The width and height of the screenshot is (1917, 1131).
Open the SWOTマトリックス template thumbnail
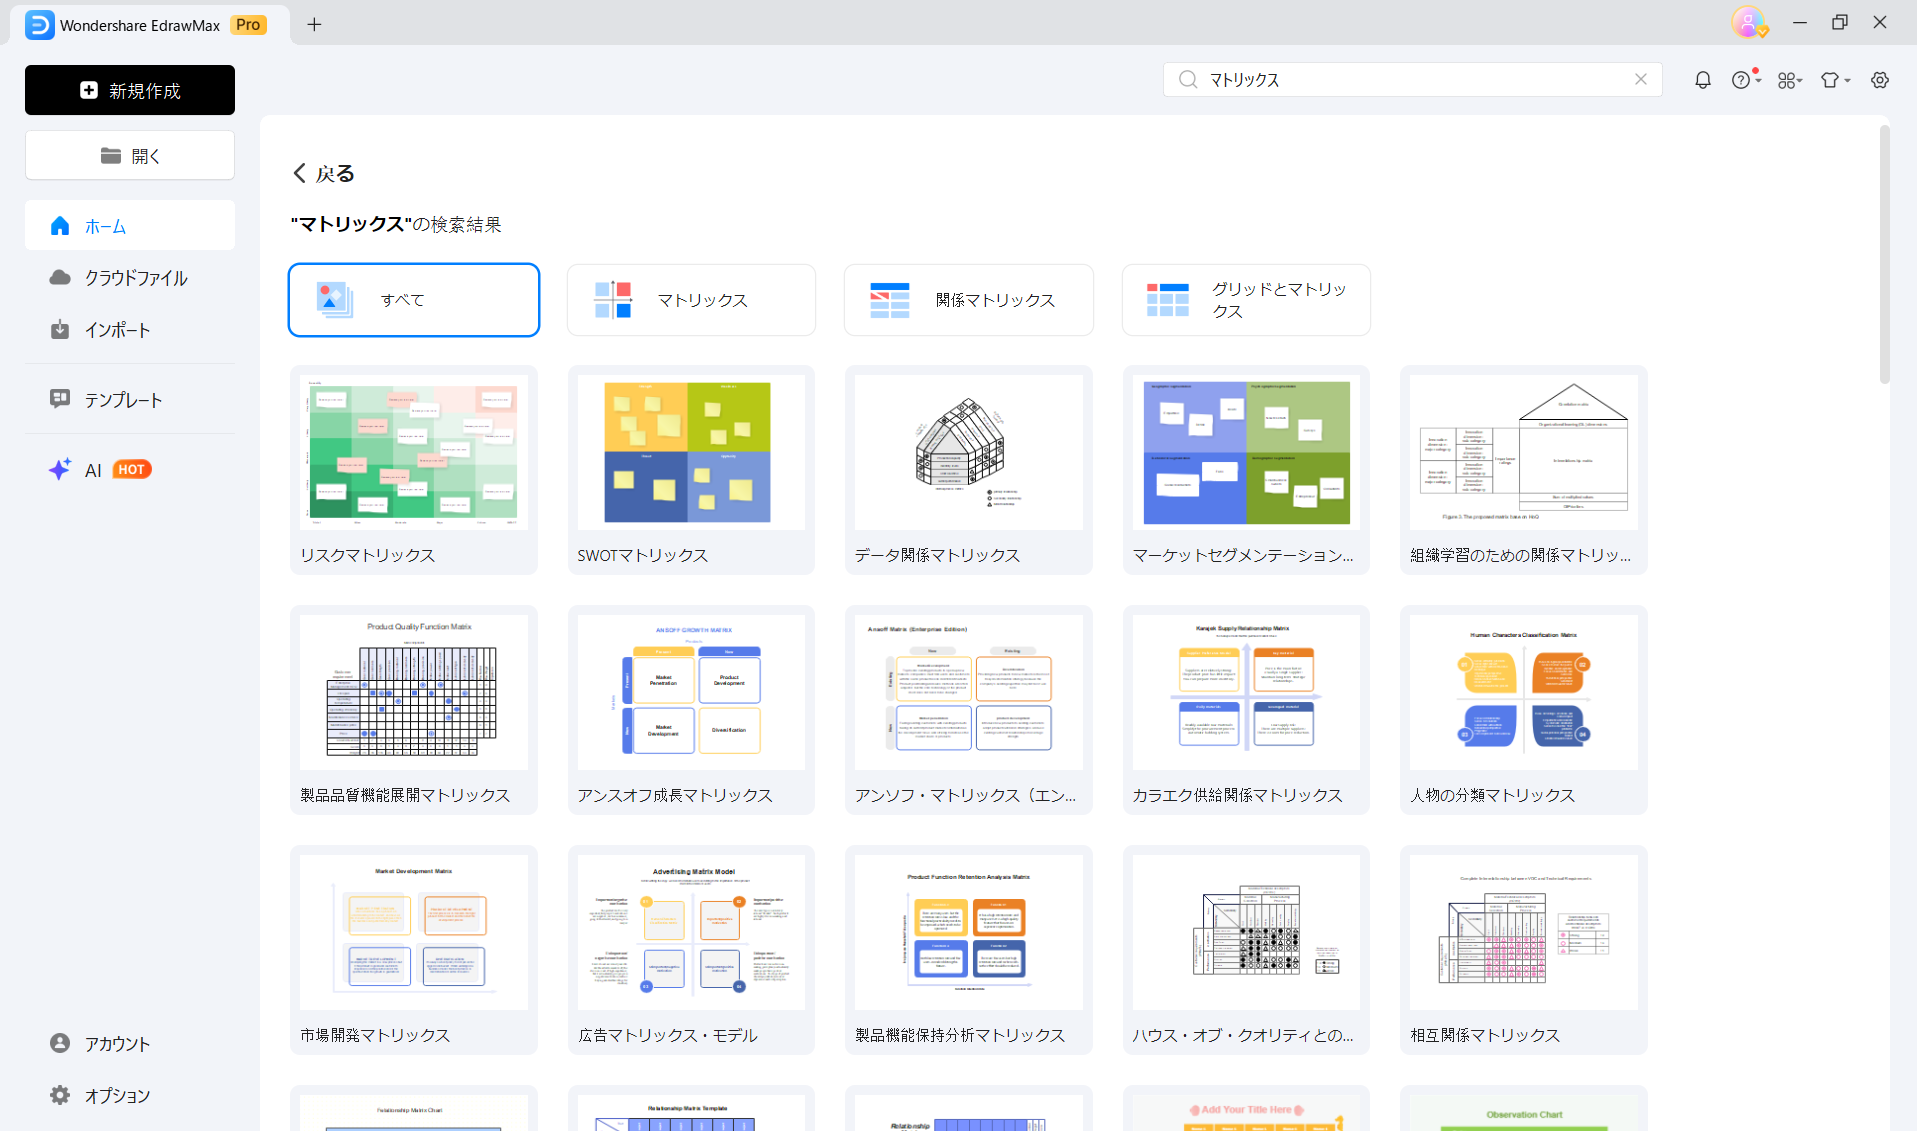click(690, 453)
